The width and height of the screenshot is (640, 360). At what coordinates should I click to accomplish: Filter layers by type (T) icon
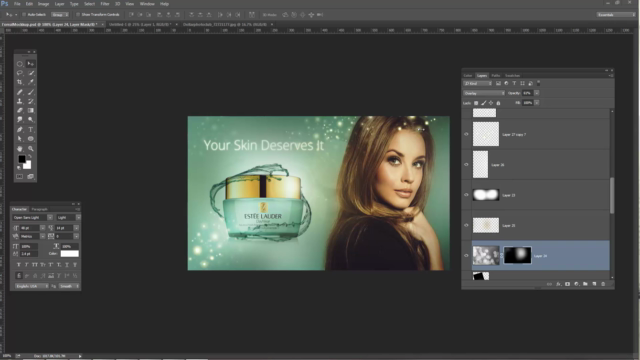(514, 83)
